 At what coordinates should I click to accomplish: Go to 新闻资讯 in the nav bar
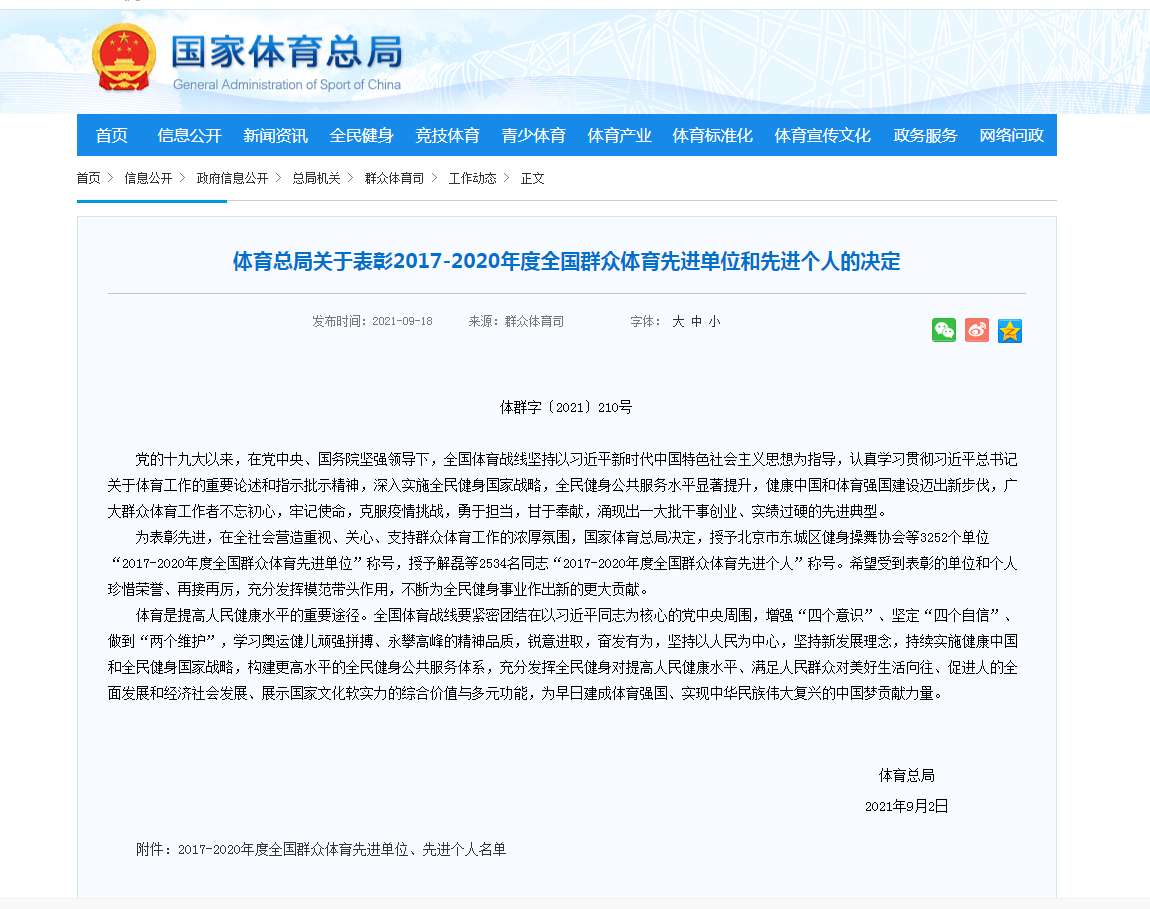pyautogui.click(x=275, y=135)
